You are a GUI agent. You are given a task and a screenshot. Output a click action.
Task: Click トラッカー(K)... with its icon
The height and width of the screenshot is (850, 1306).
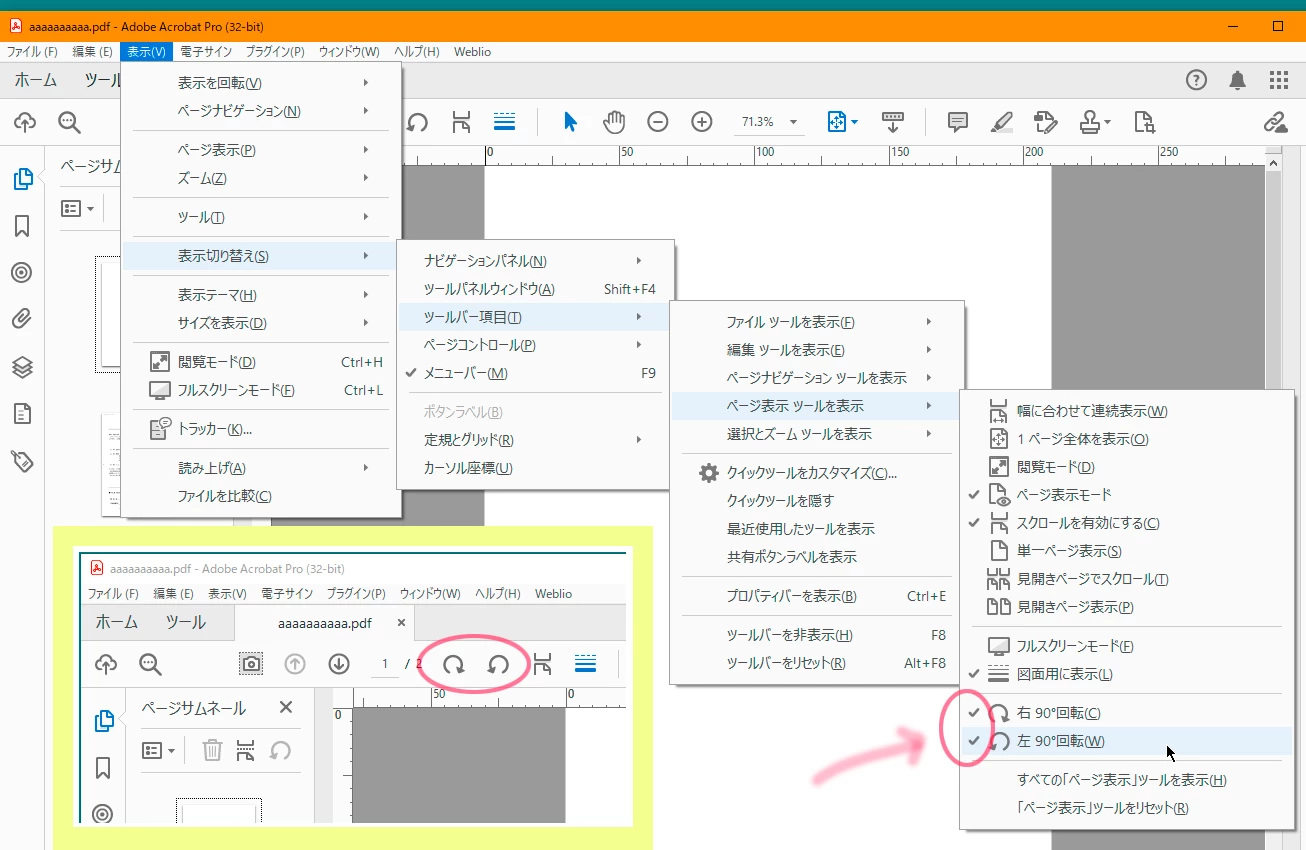pos(261,429)
